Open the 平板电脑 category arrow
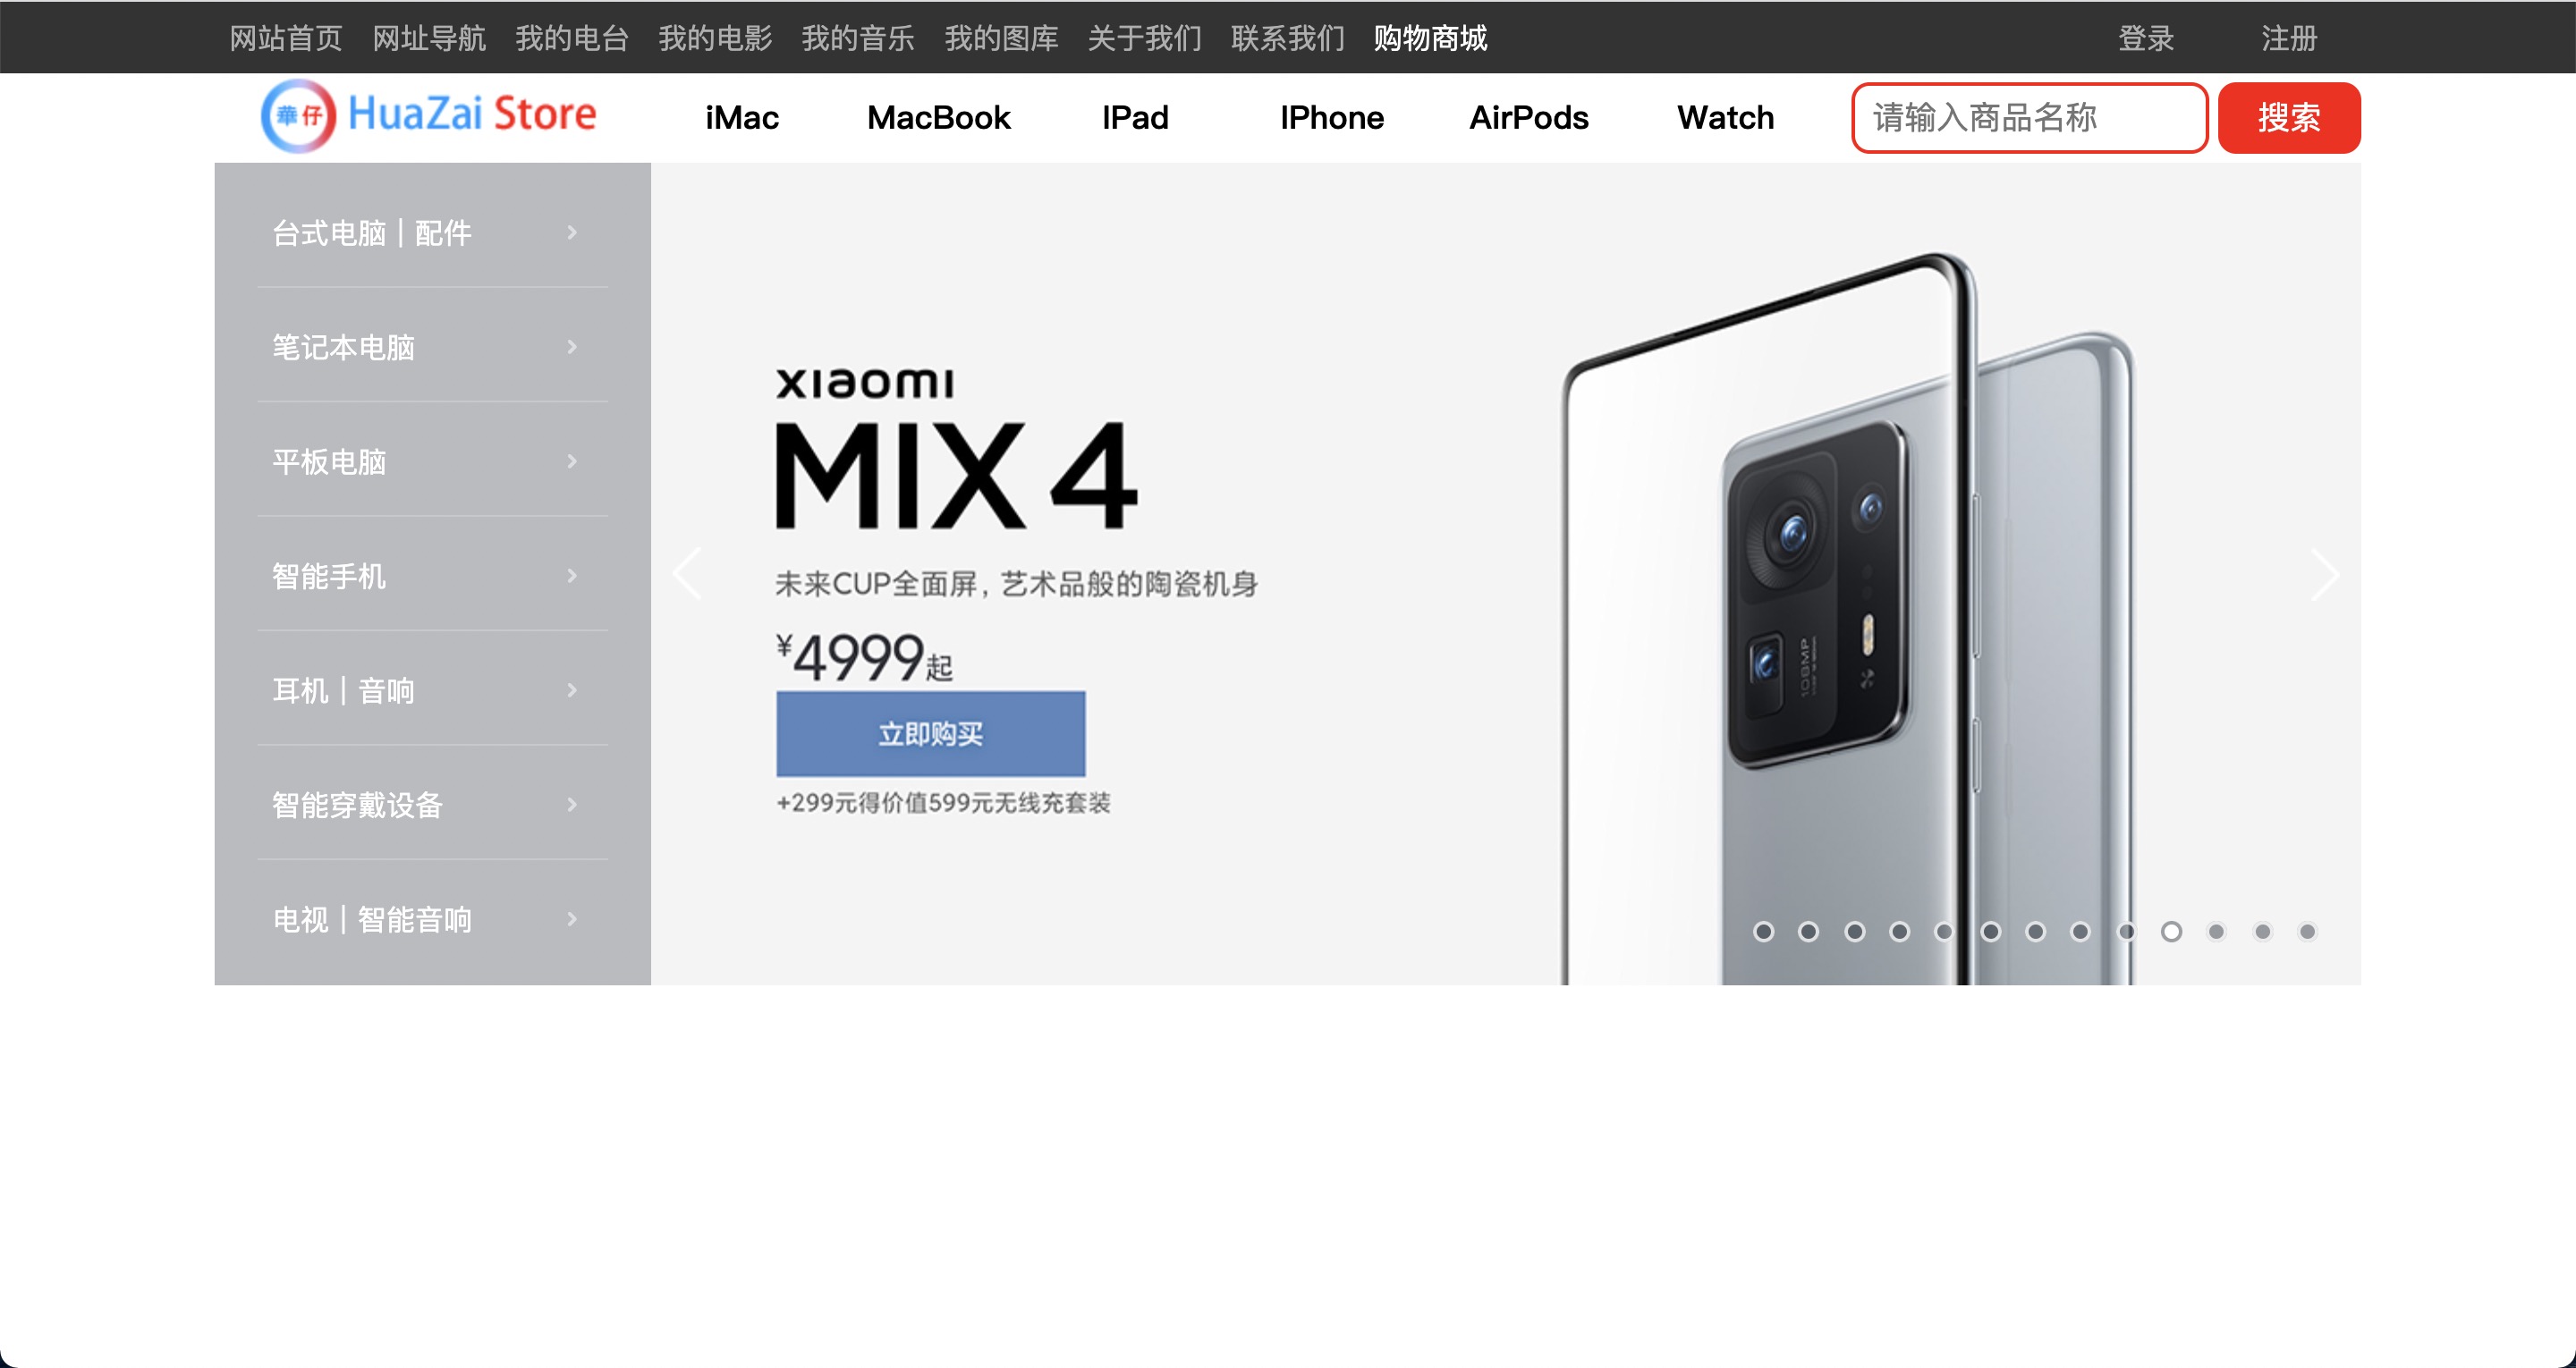Screen dimensions: 2576x1368 572,461
